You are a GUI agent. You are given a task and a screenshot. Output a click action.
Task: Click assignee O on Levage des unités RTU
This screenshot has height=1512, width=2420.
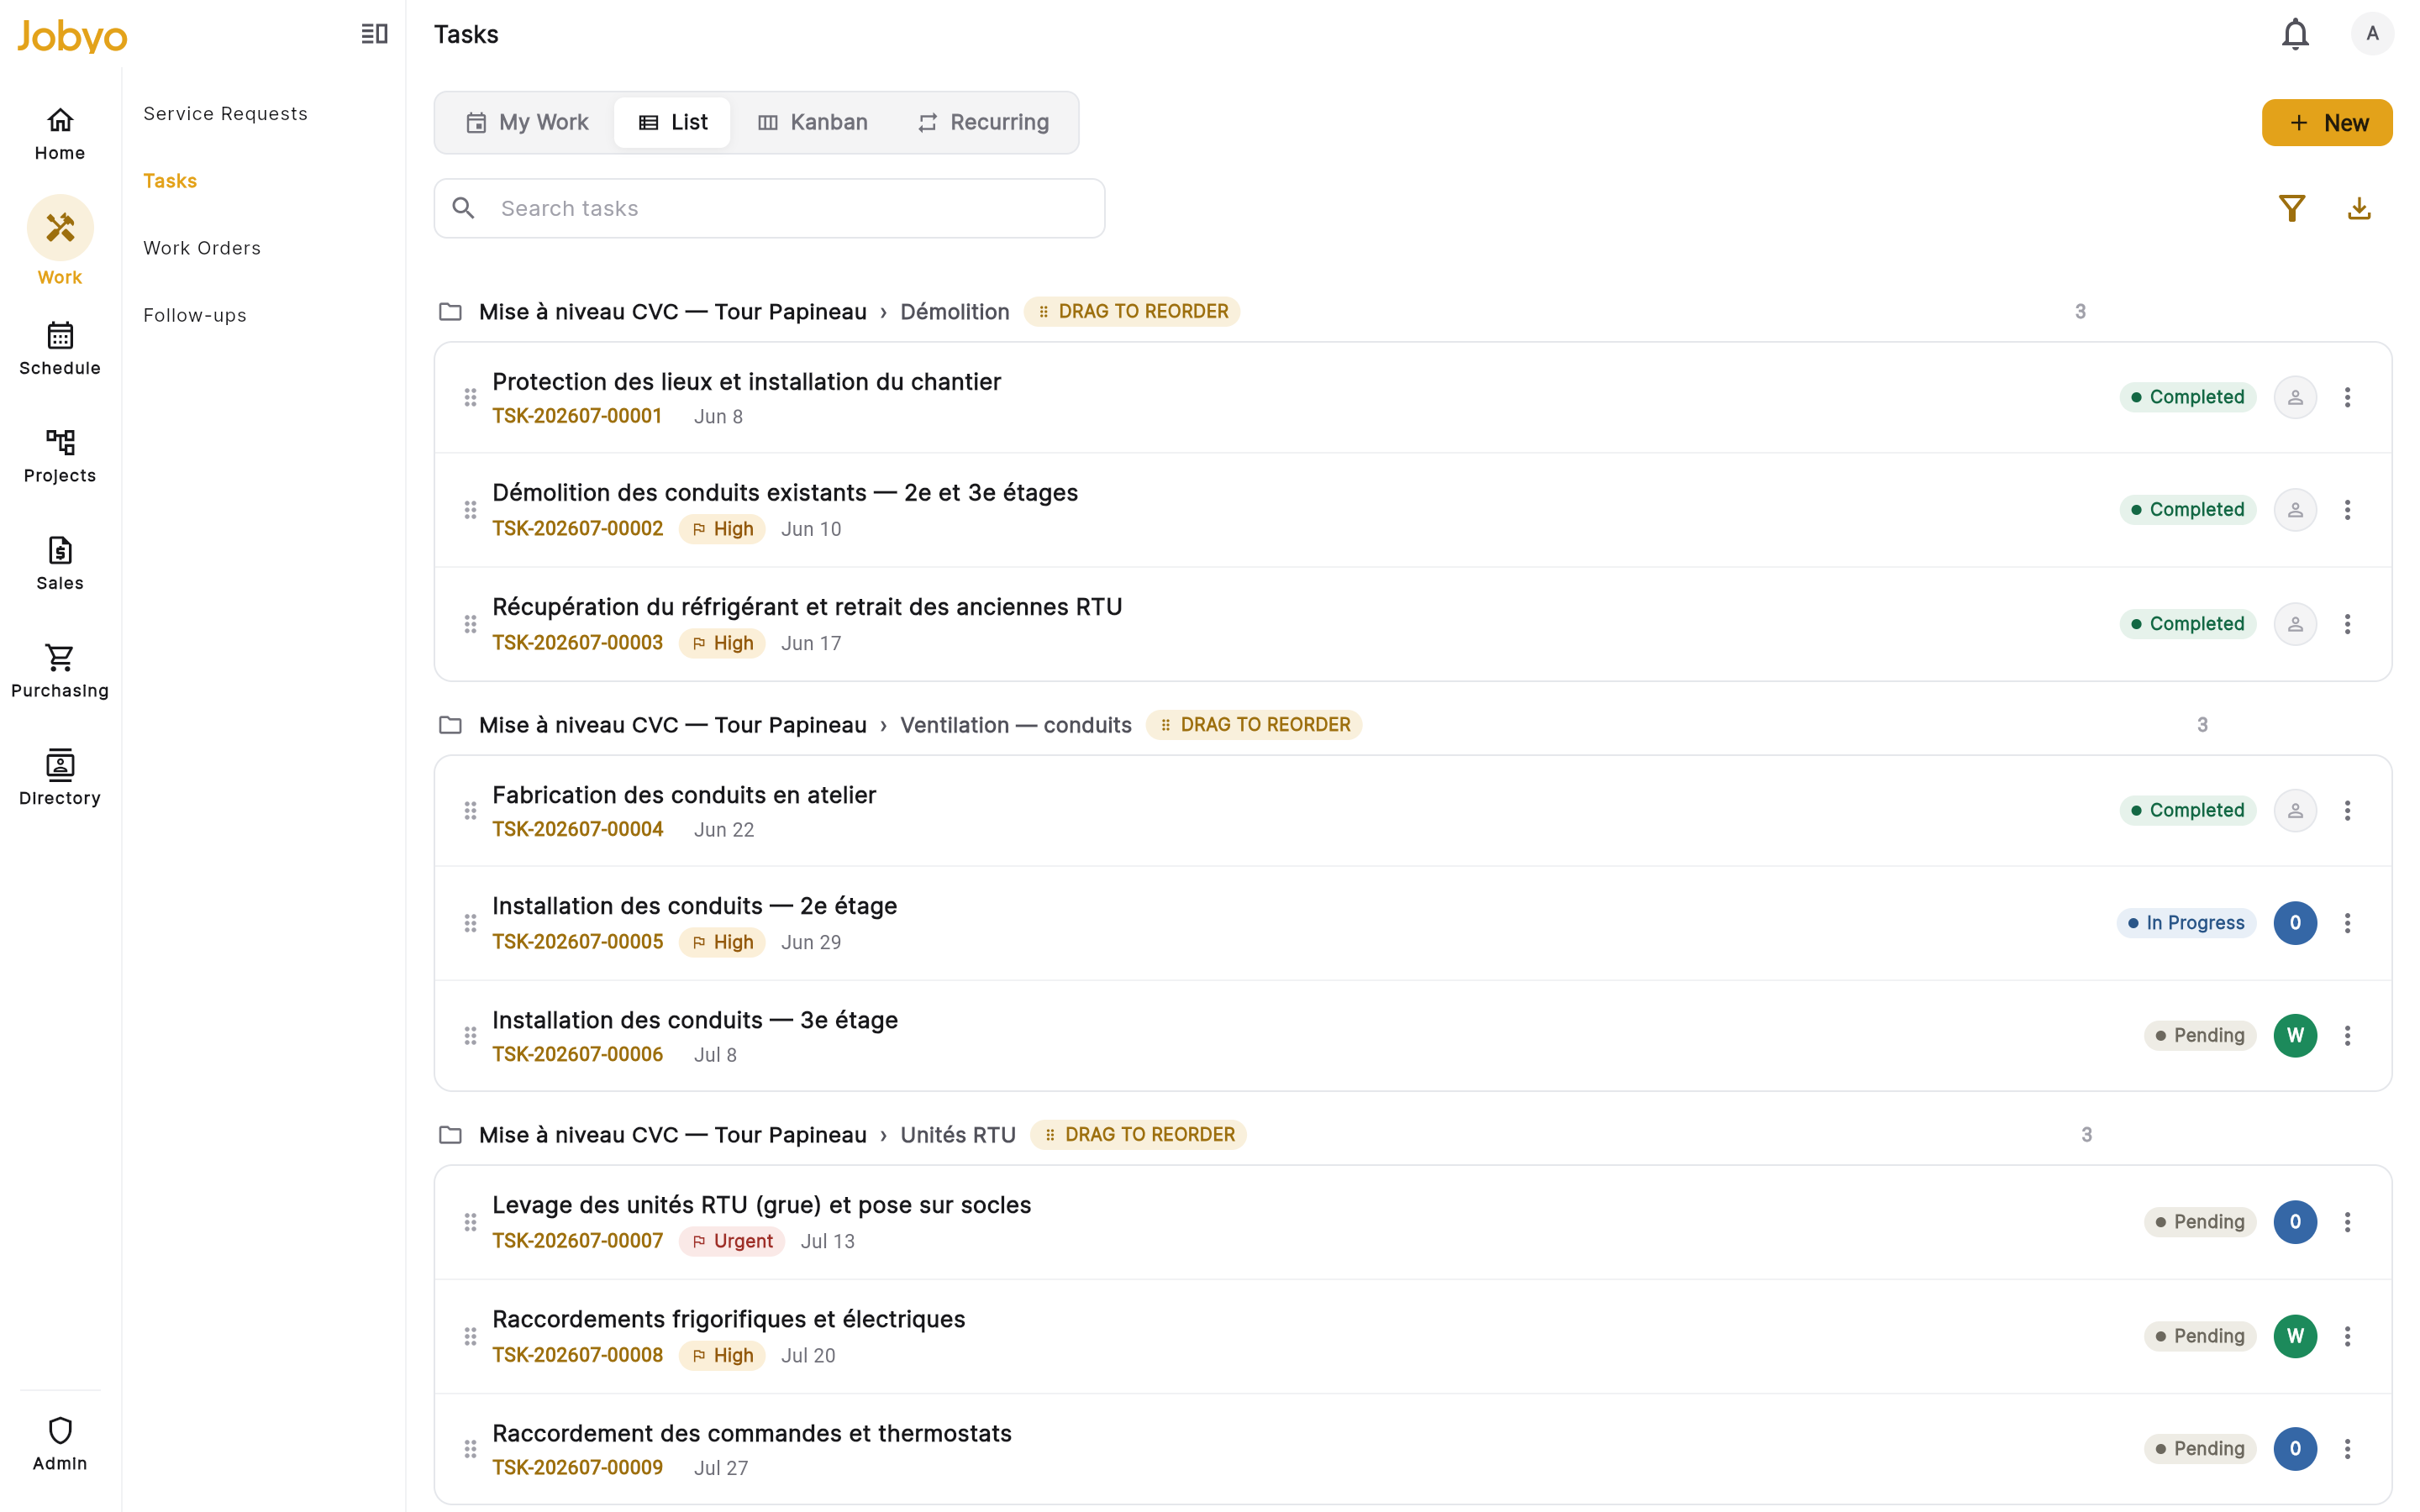(x=2295, y=1222)
